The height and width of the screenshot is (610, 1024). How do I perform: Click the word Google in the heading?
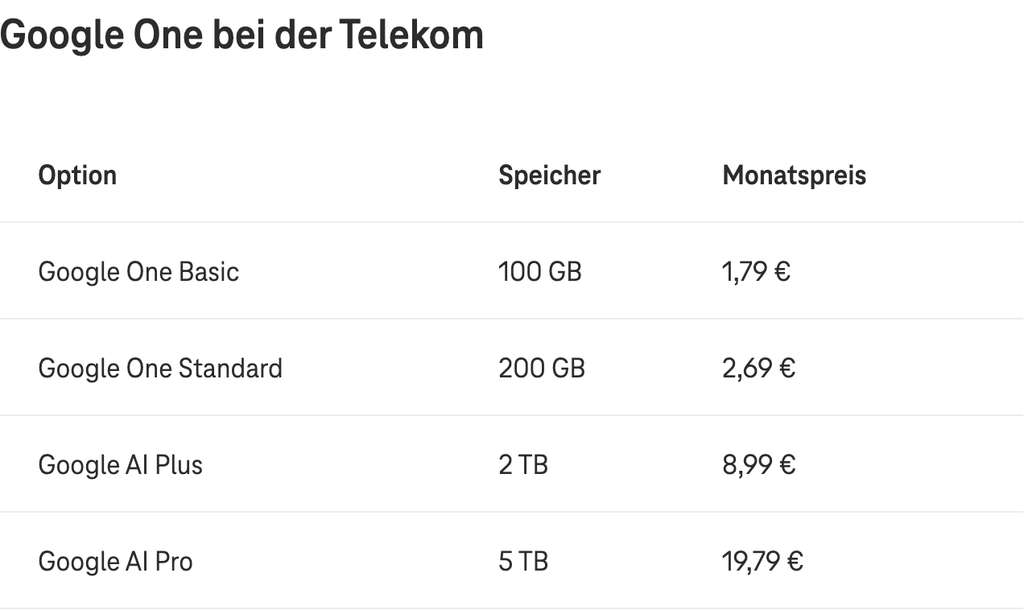point(62,37)
